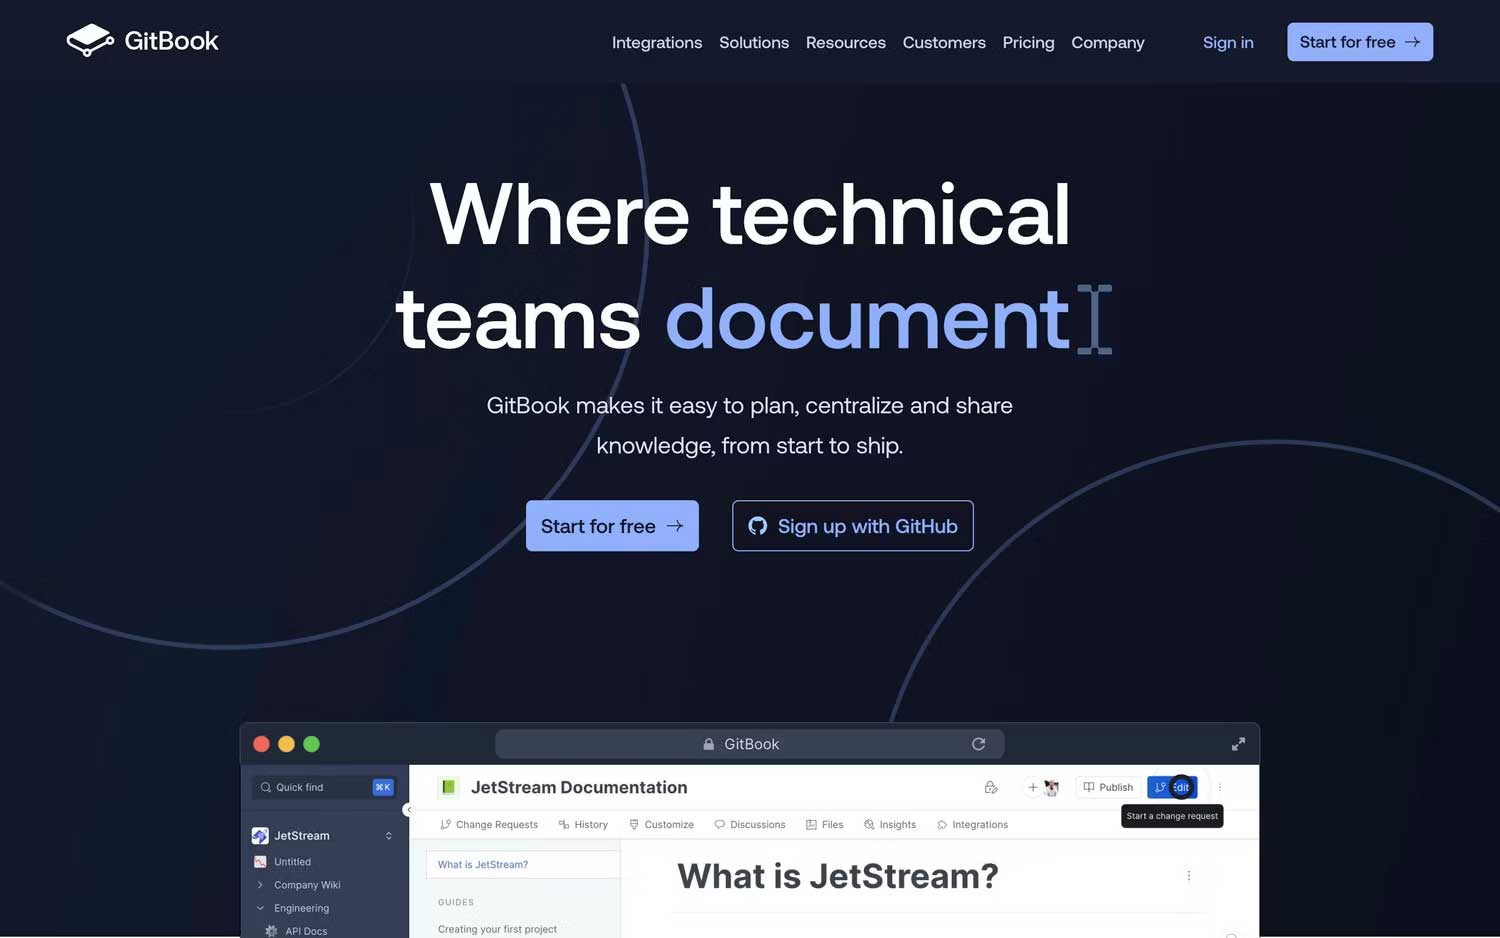Click the blue Edit button
The width and height of the screenshot is (1500, 938).
pyautogui.click(x=1172, y=787)
